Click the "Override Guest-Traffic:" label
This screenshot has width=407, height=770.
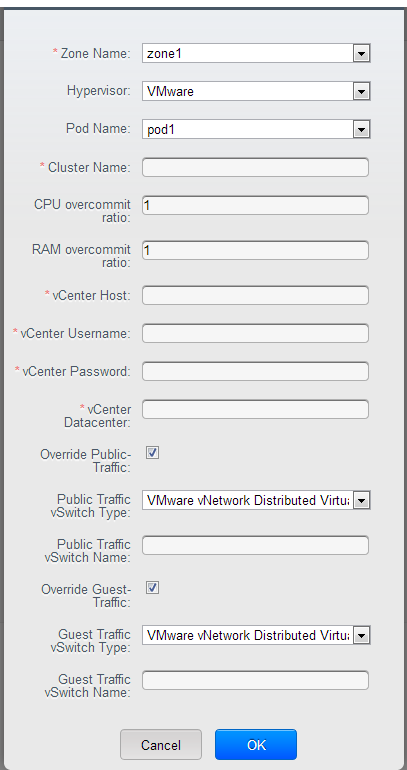pos(86,595)
